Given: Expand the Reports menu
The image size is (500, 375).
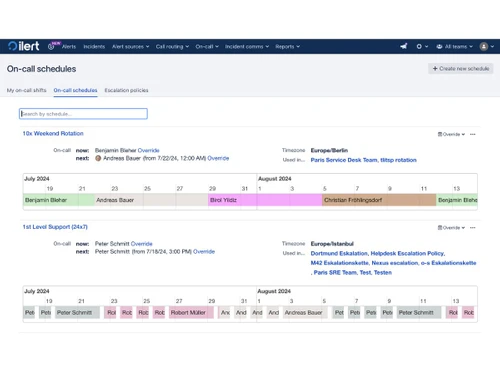Looking at the screenshot, I should 288,47.
